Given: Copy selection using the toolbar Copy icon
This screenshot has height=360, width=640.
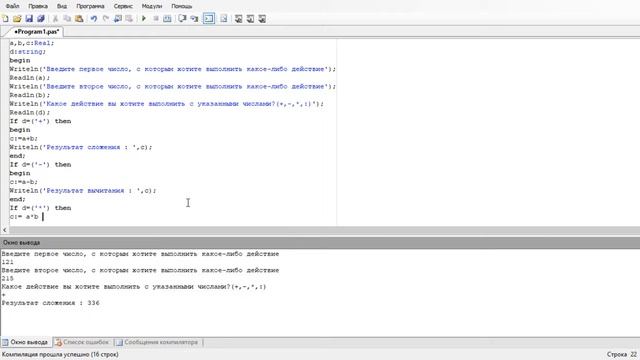Looking at the screenshot, I should pos(67,18).
